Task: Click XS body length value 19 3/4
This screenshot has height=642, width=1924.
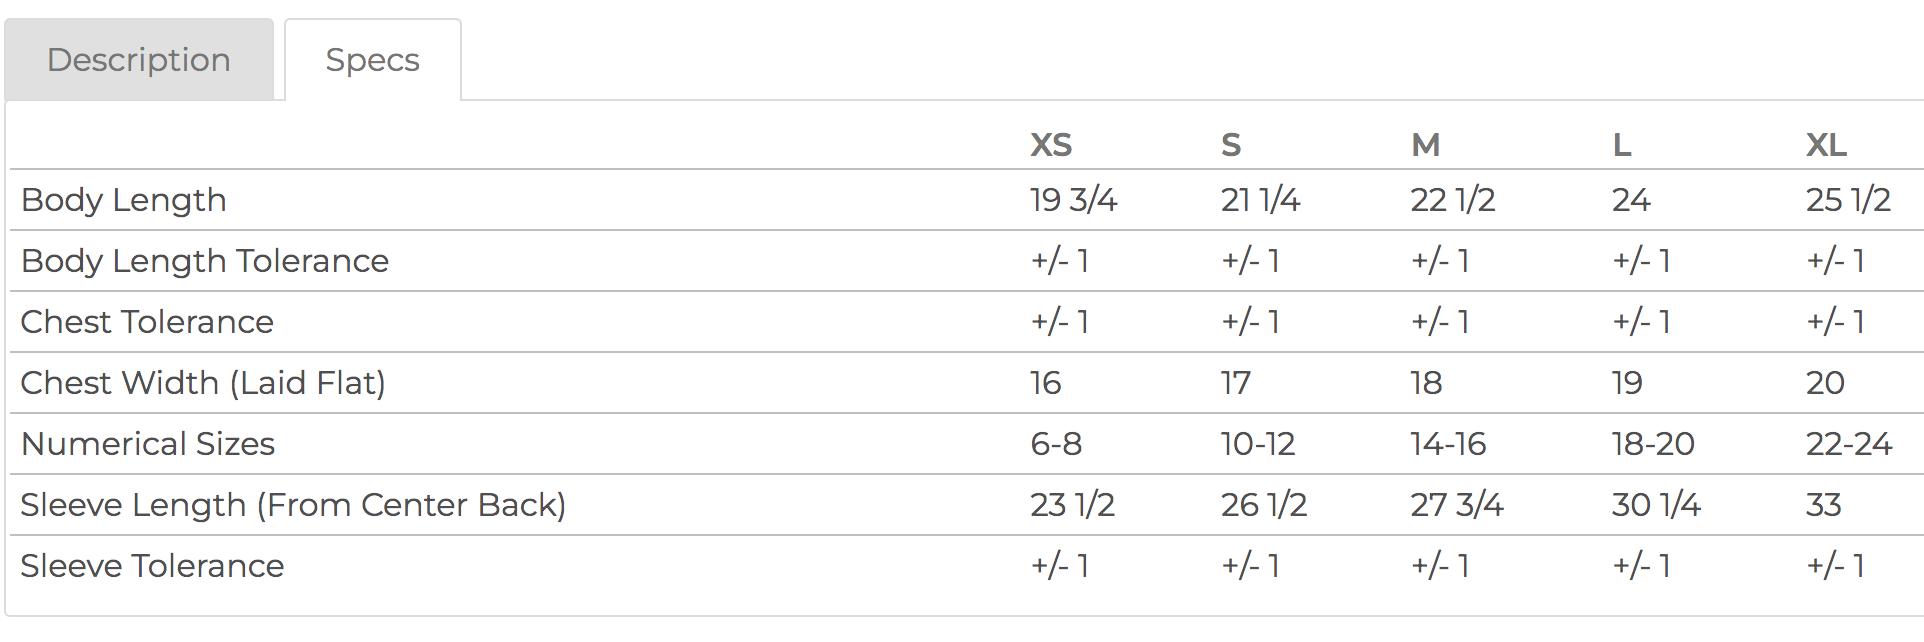Action: tap(1073, 200)
